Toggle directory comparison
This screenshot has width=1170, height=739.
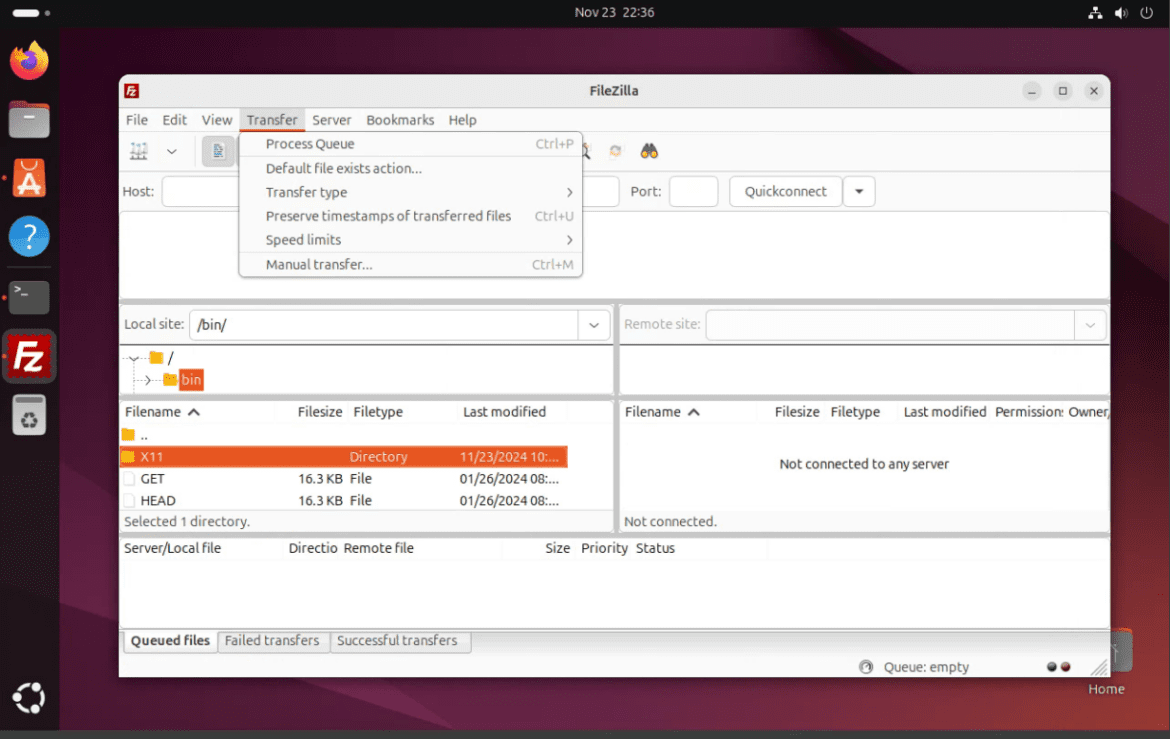click(616, 151)
